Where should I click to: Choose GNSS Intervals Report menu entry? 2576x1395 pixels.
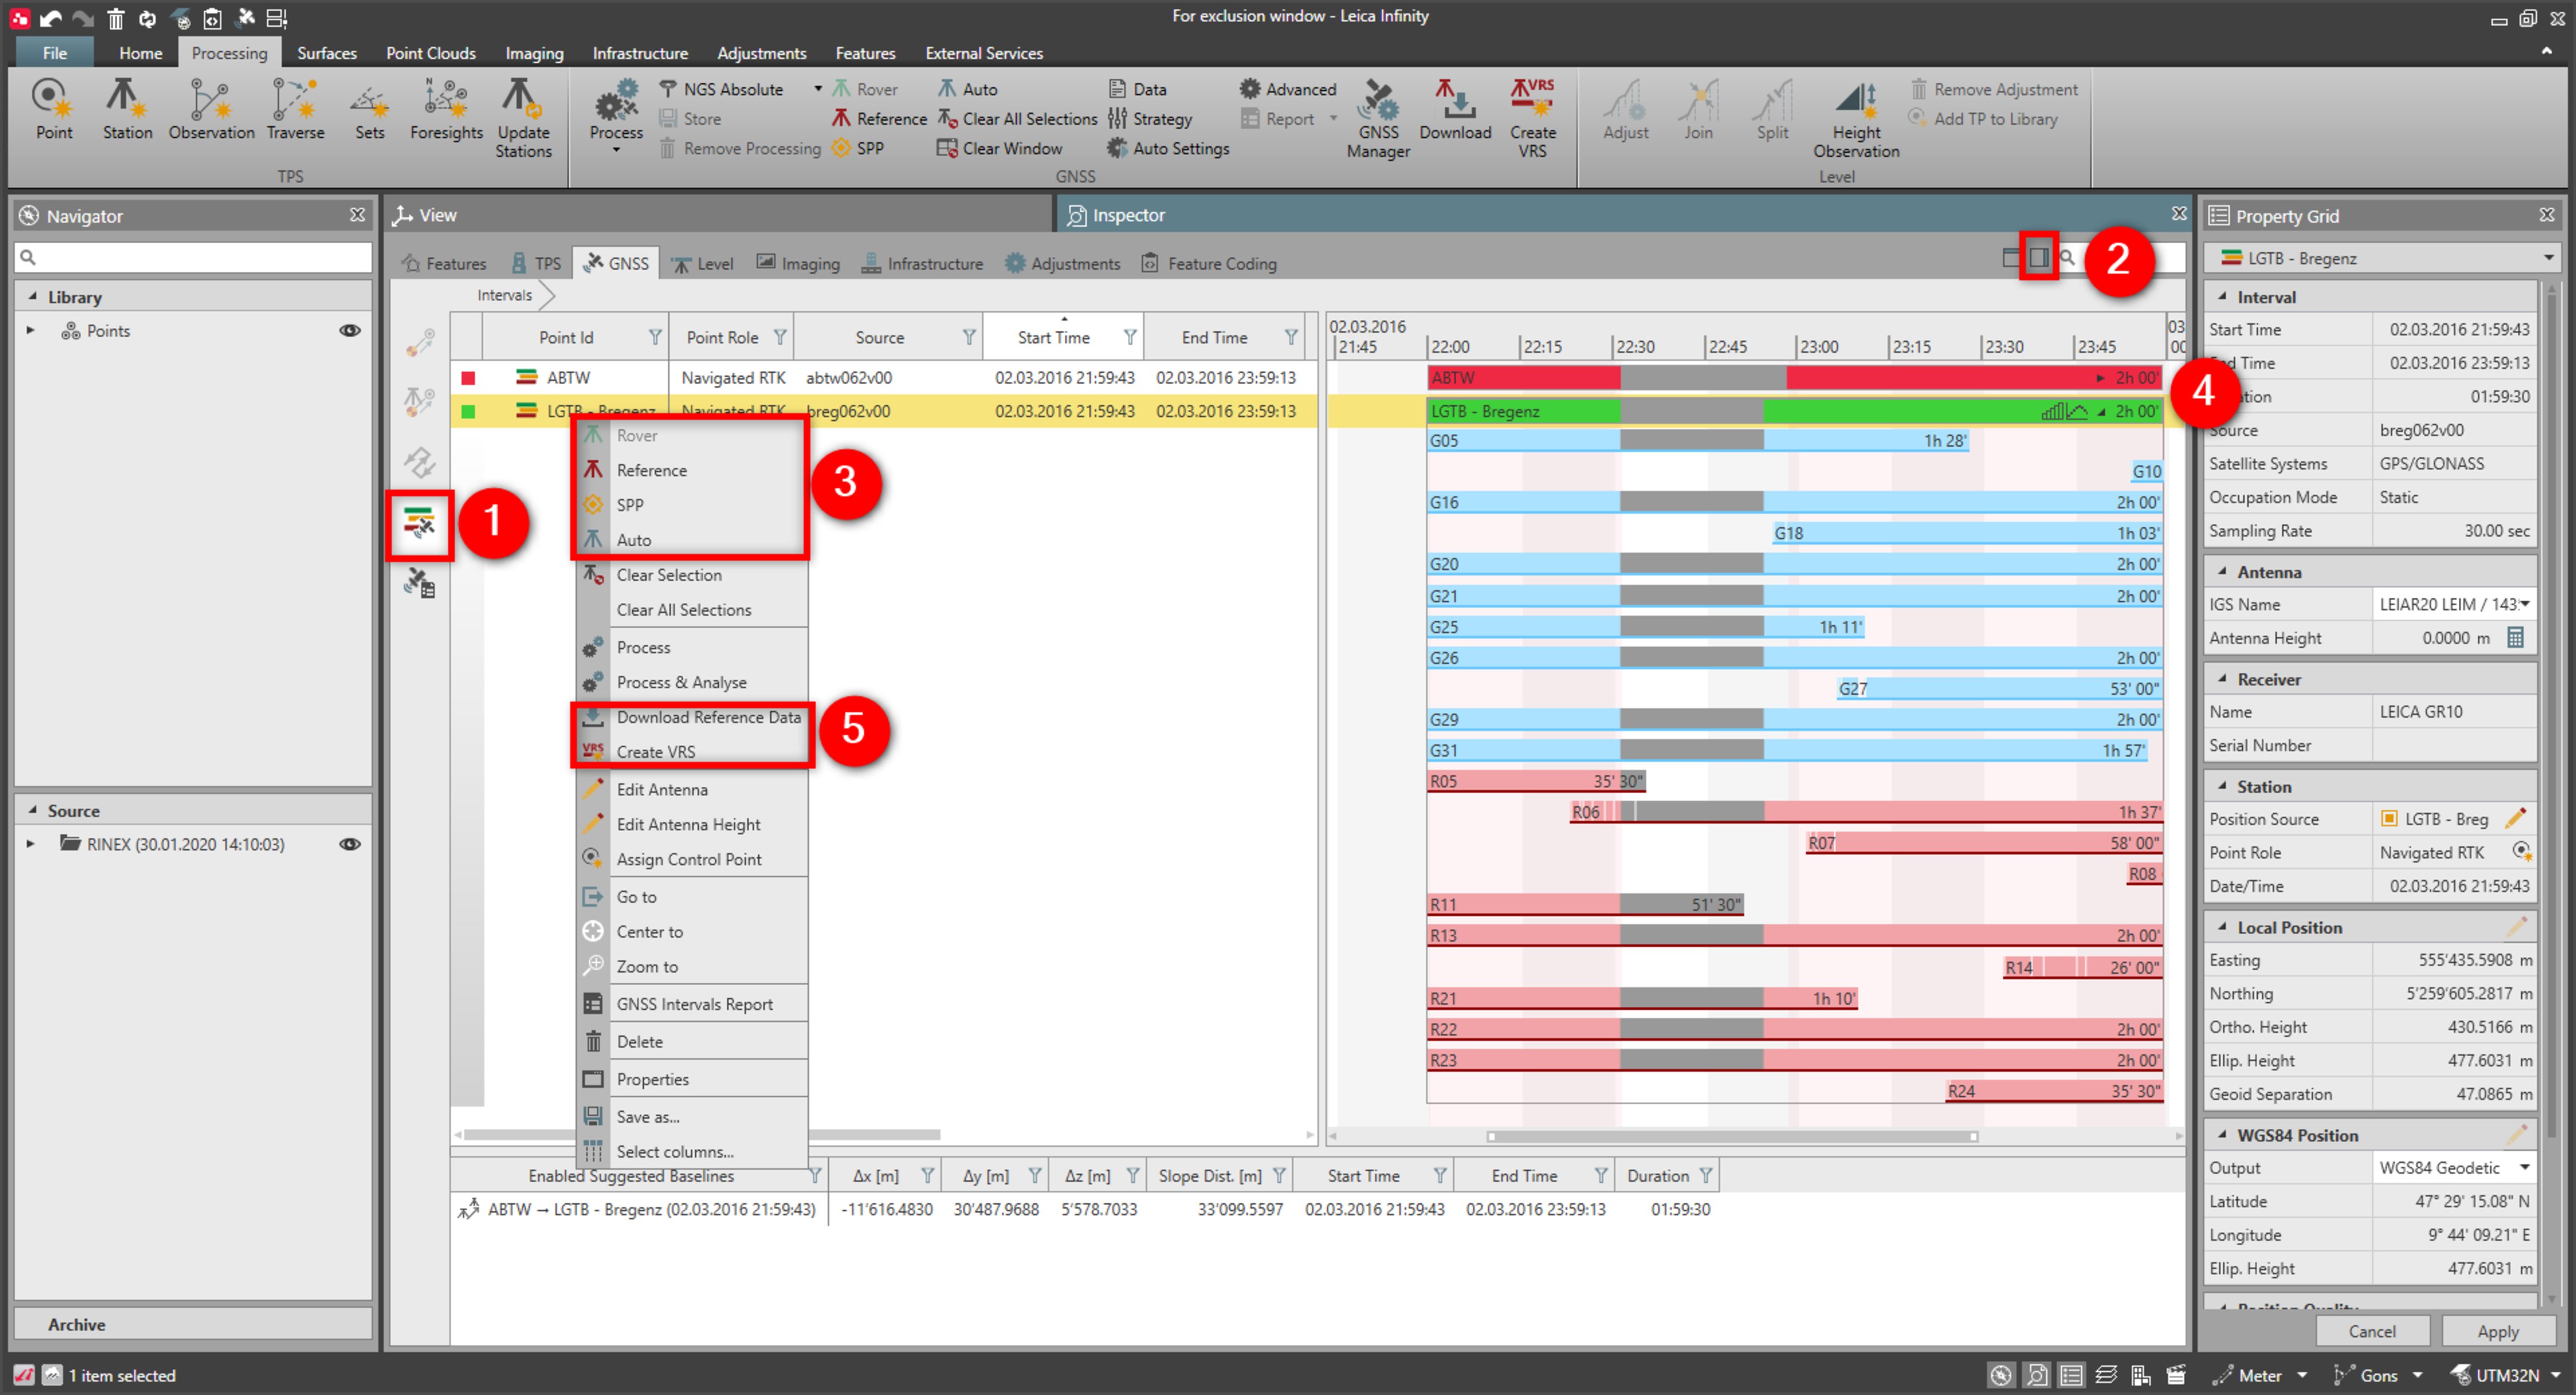(x=693, y=1004)
